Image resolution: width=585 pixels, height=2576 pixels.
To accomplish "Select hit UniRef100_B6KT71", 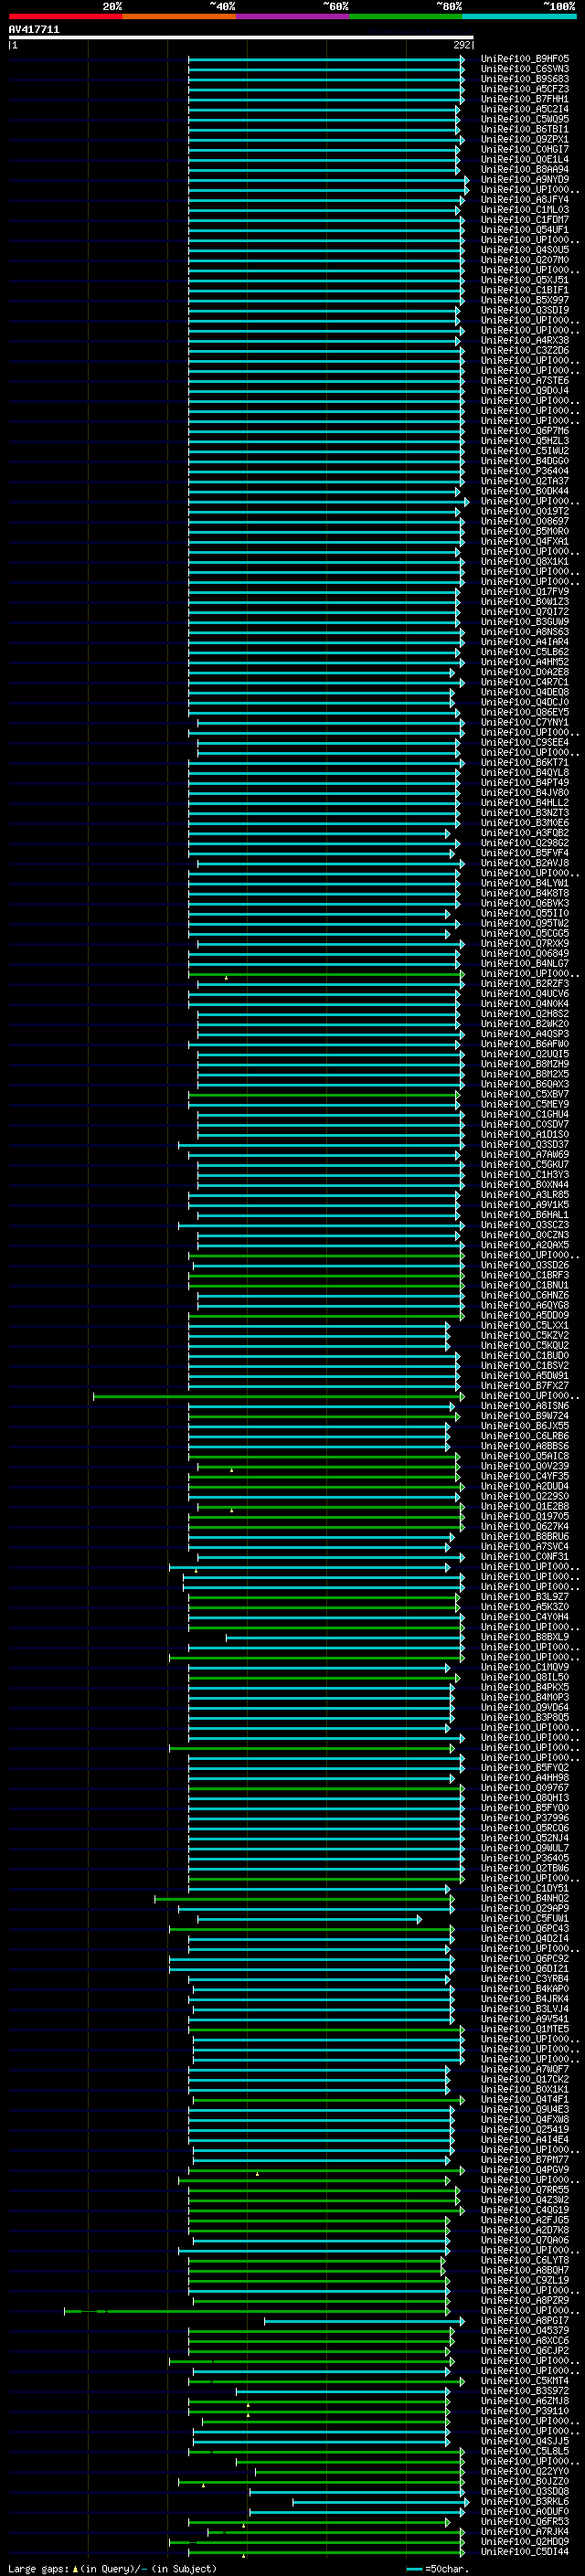I will point(525,763).
